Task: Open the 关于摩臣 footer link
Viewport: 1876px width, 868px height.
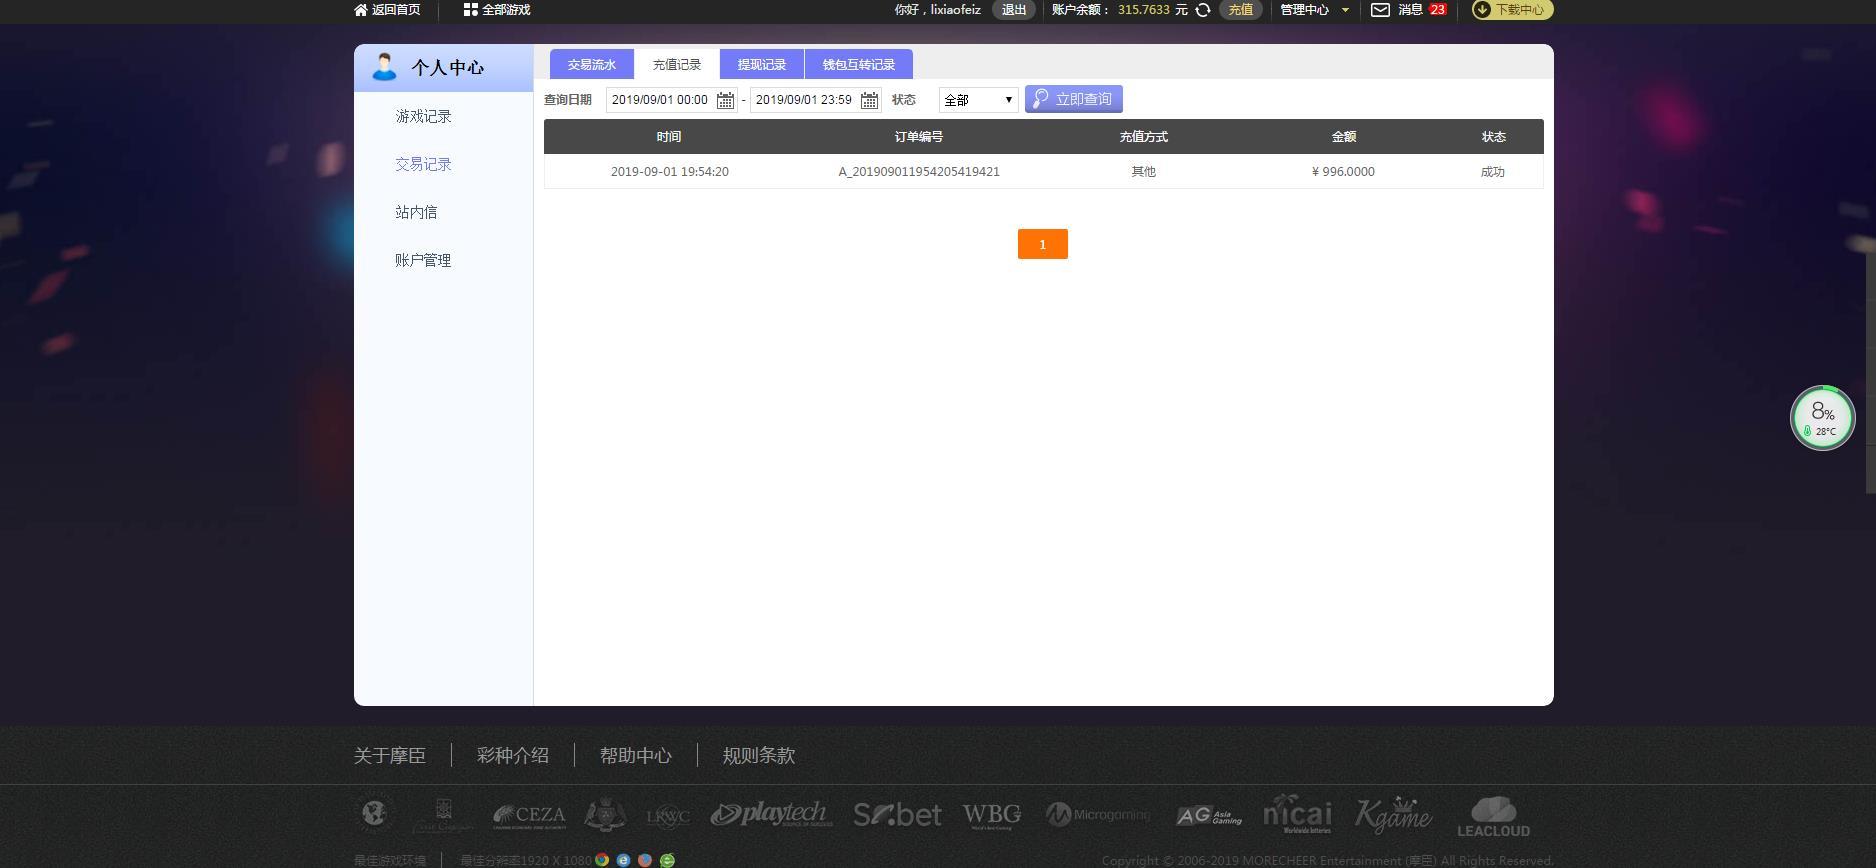Action: click(x=390, y=756)
